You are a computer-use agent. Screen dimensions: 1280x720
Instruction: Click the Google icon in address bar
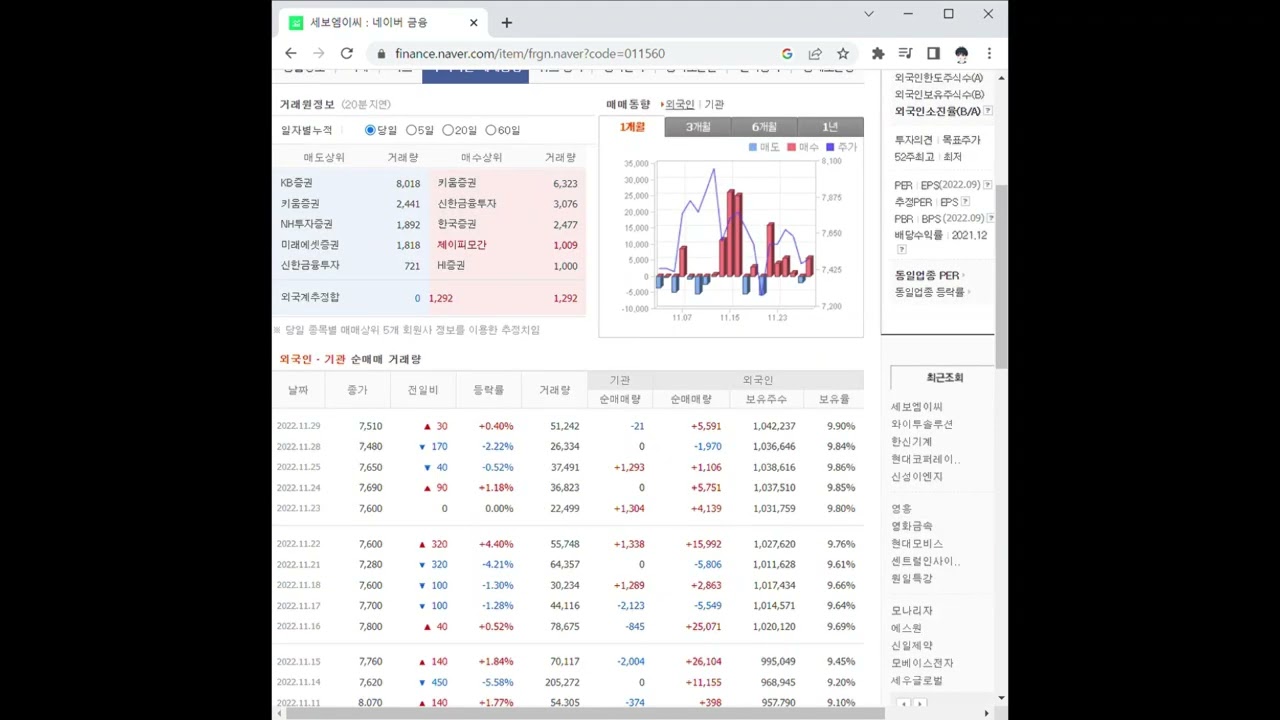[x=787, y=54]
